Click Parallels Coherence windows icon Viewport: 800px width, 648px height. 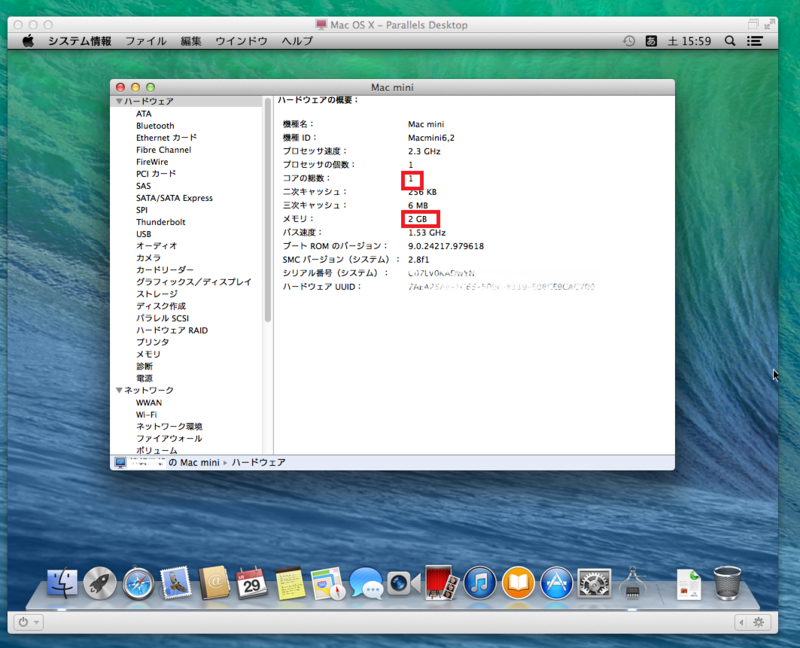point(754,24)
